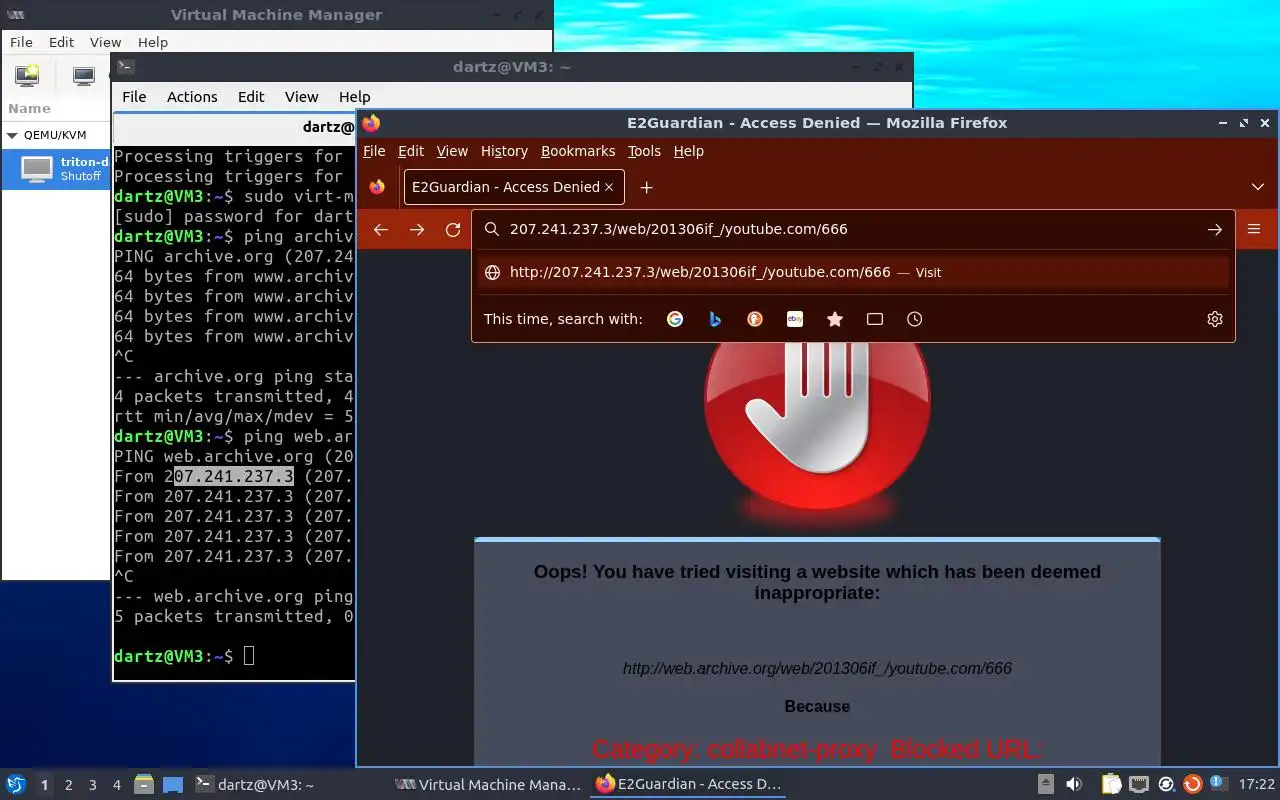Click the blocked URL web.archive.org text
The image size is (1280, 800).
817,668
